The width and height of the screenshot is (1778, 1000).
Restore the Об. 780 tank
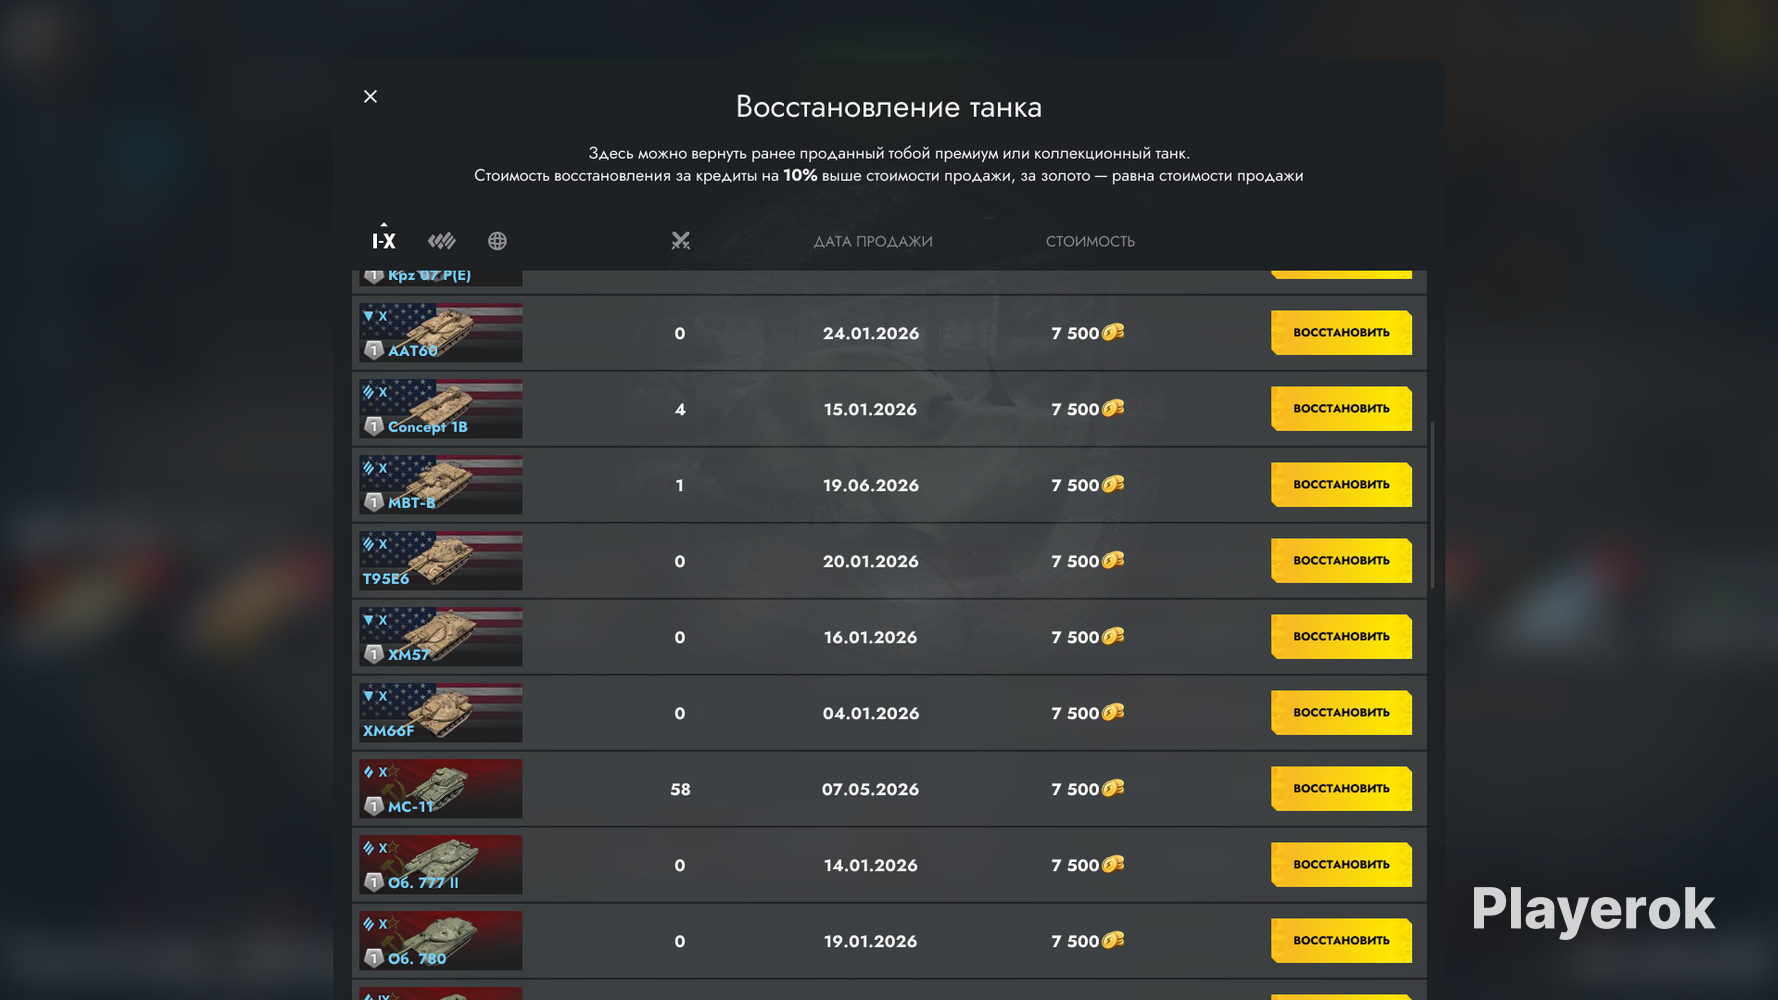(1341, 941)
